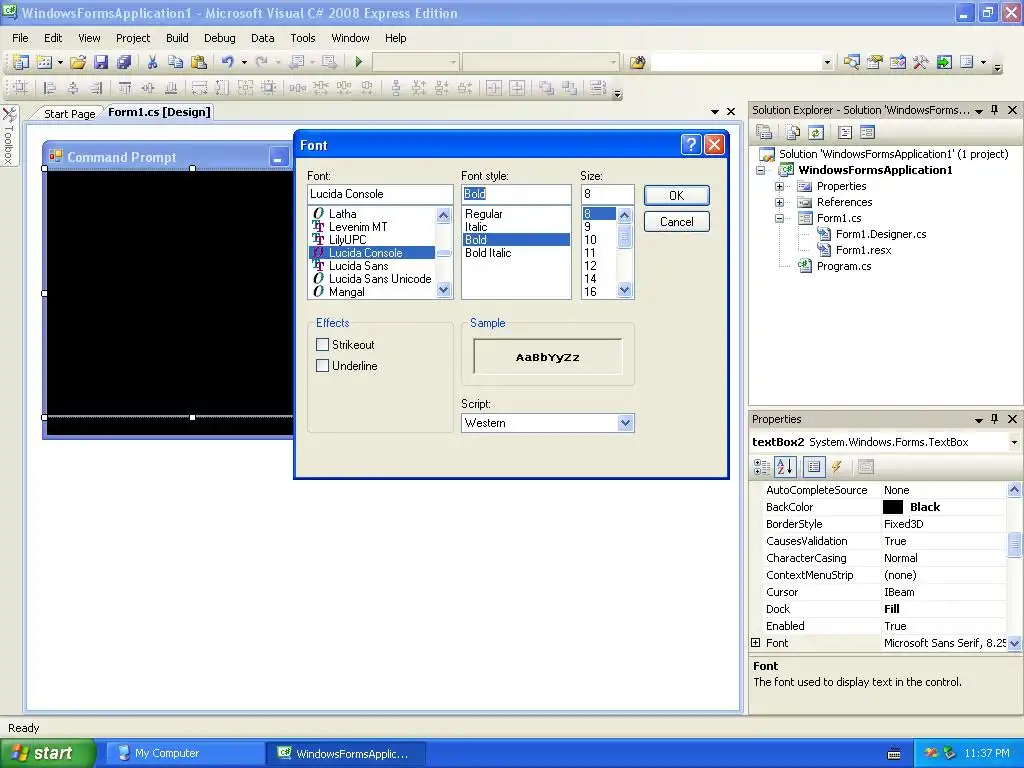Open the Toolbox hammer-and-wrench icon
The width and height of the screenshot is (1024, 768).
coord(921,62)
